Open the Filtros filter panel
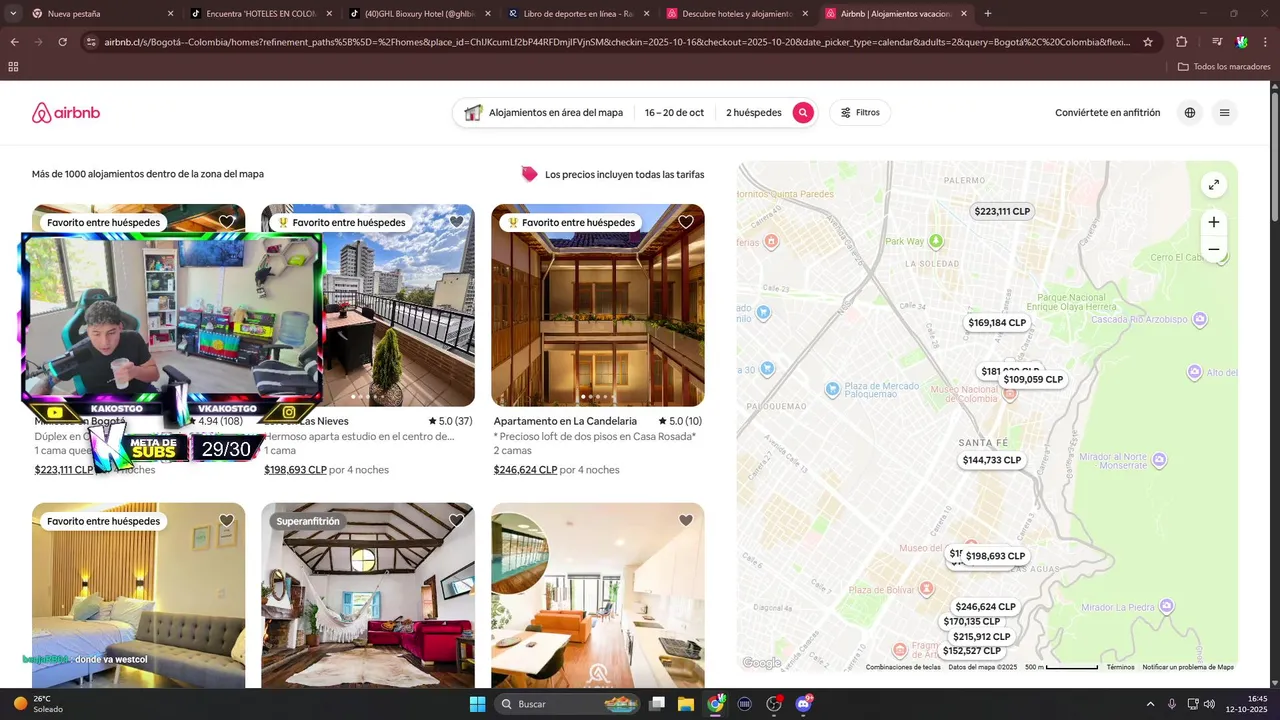Image resolution: width=1280 pixels, height=720 pixels. pyautogui.click(x=860, y=113)
